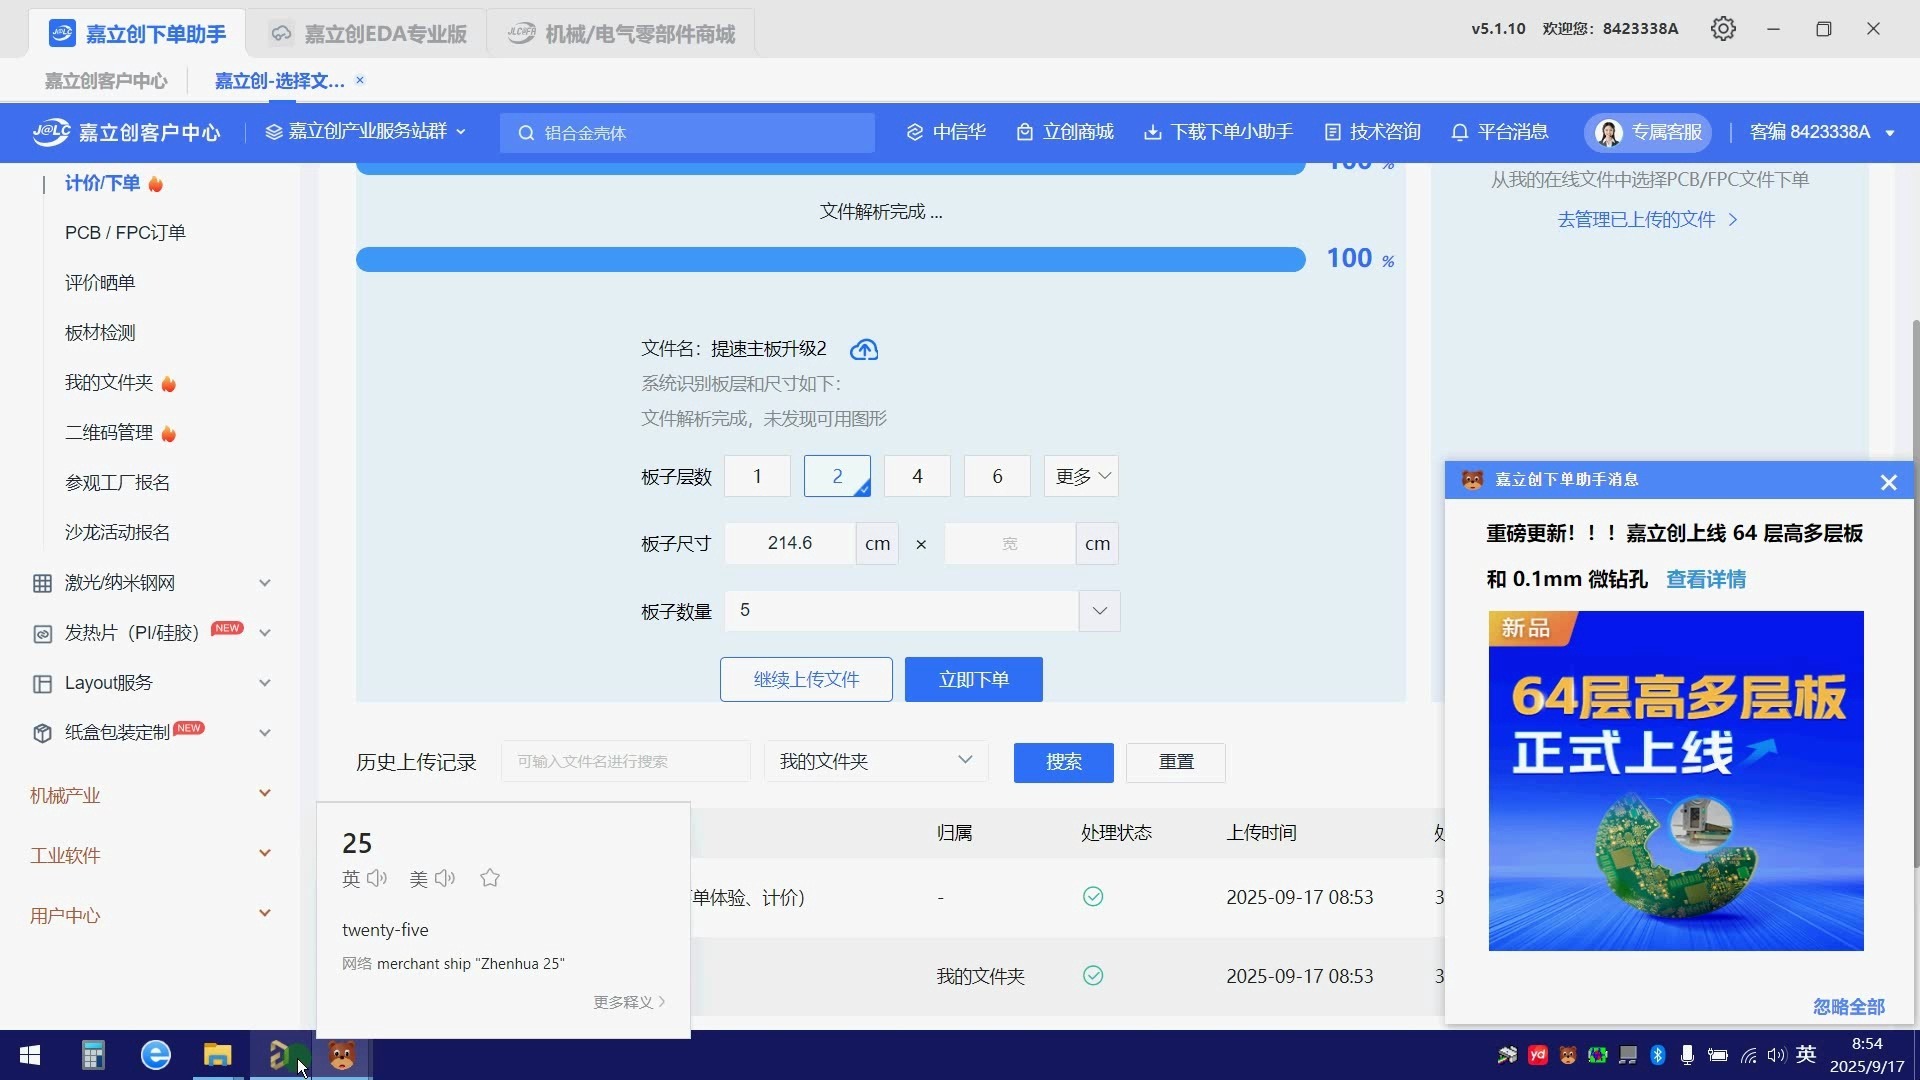Close the 嘉立创下单助手消息 popup
Image resolution: width=1920 pixels, height=1080 pixels.
coord(1888,482)
